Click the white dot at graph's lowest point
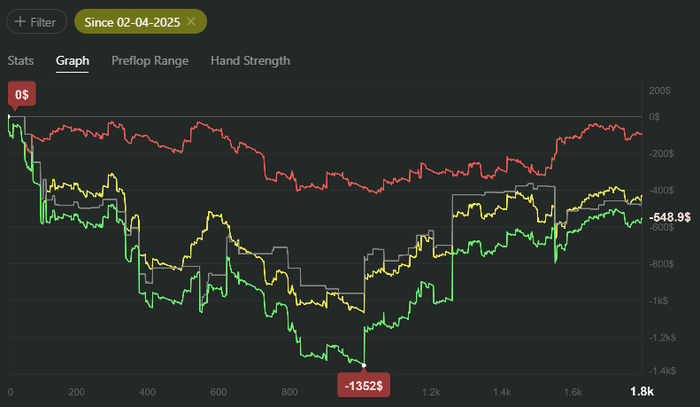 (x=364, y=366)
